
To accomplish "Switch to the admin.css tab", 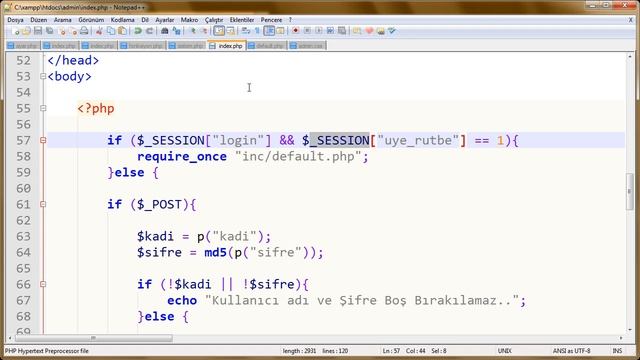I will pos(307,46).
